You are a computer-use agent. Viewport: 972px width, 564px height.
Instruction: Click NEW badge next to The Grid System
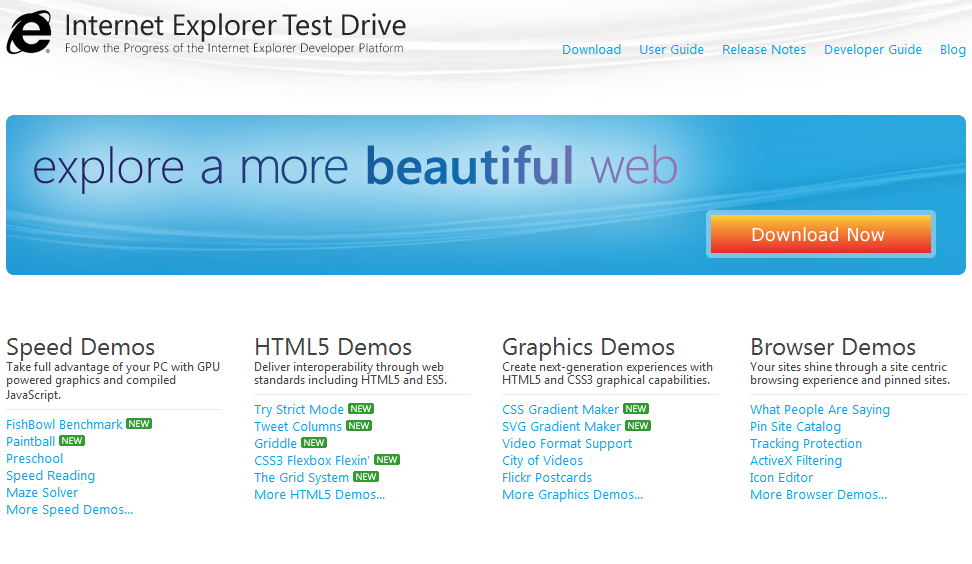[366, 477]
